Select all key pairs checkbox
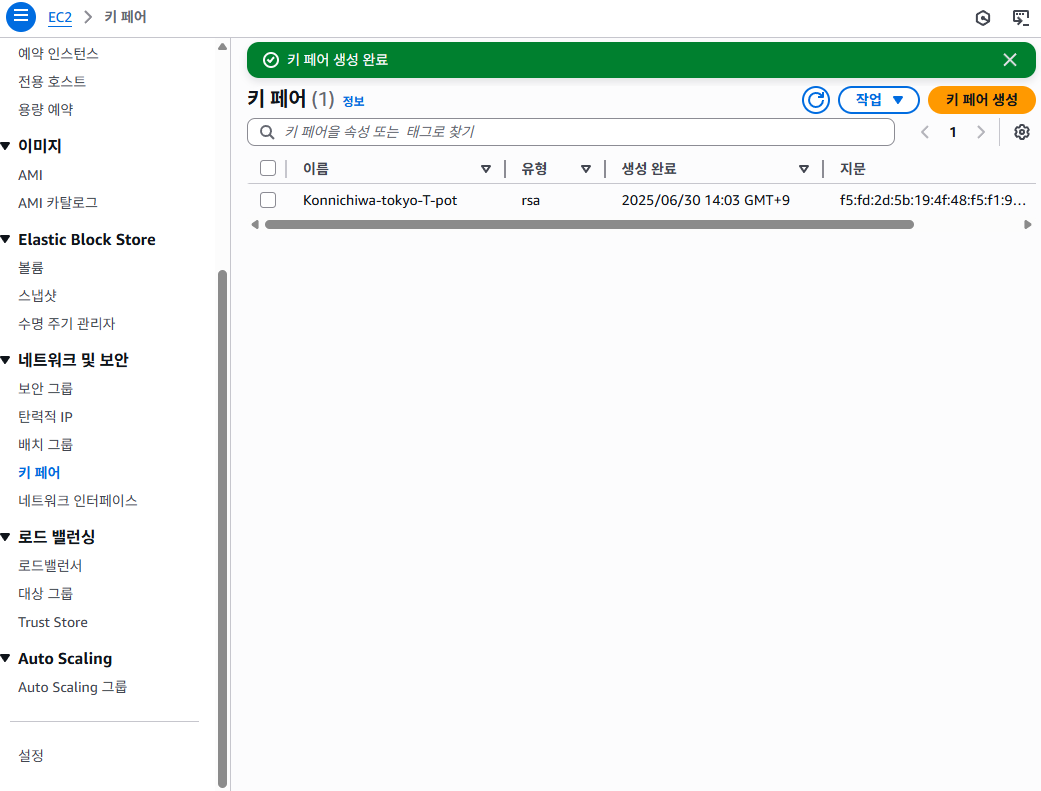 (268, 168)
